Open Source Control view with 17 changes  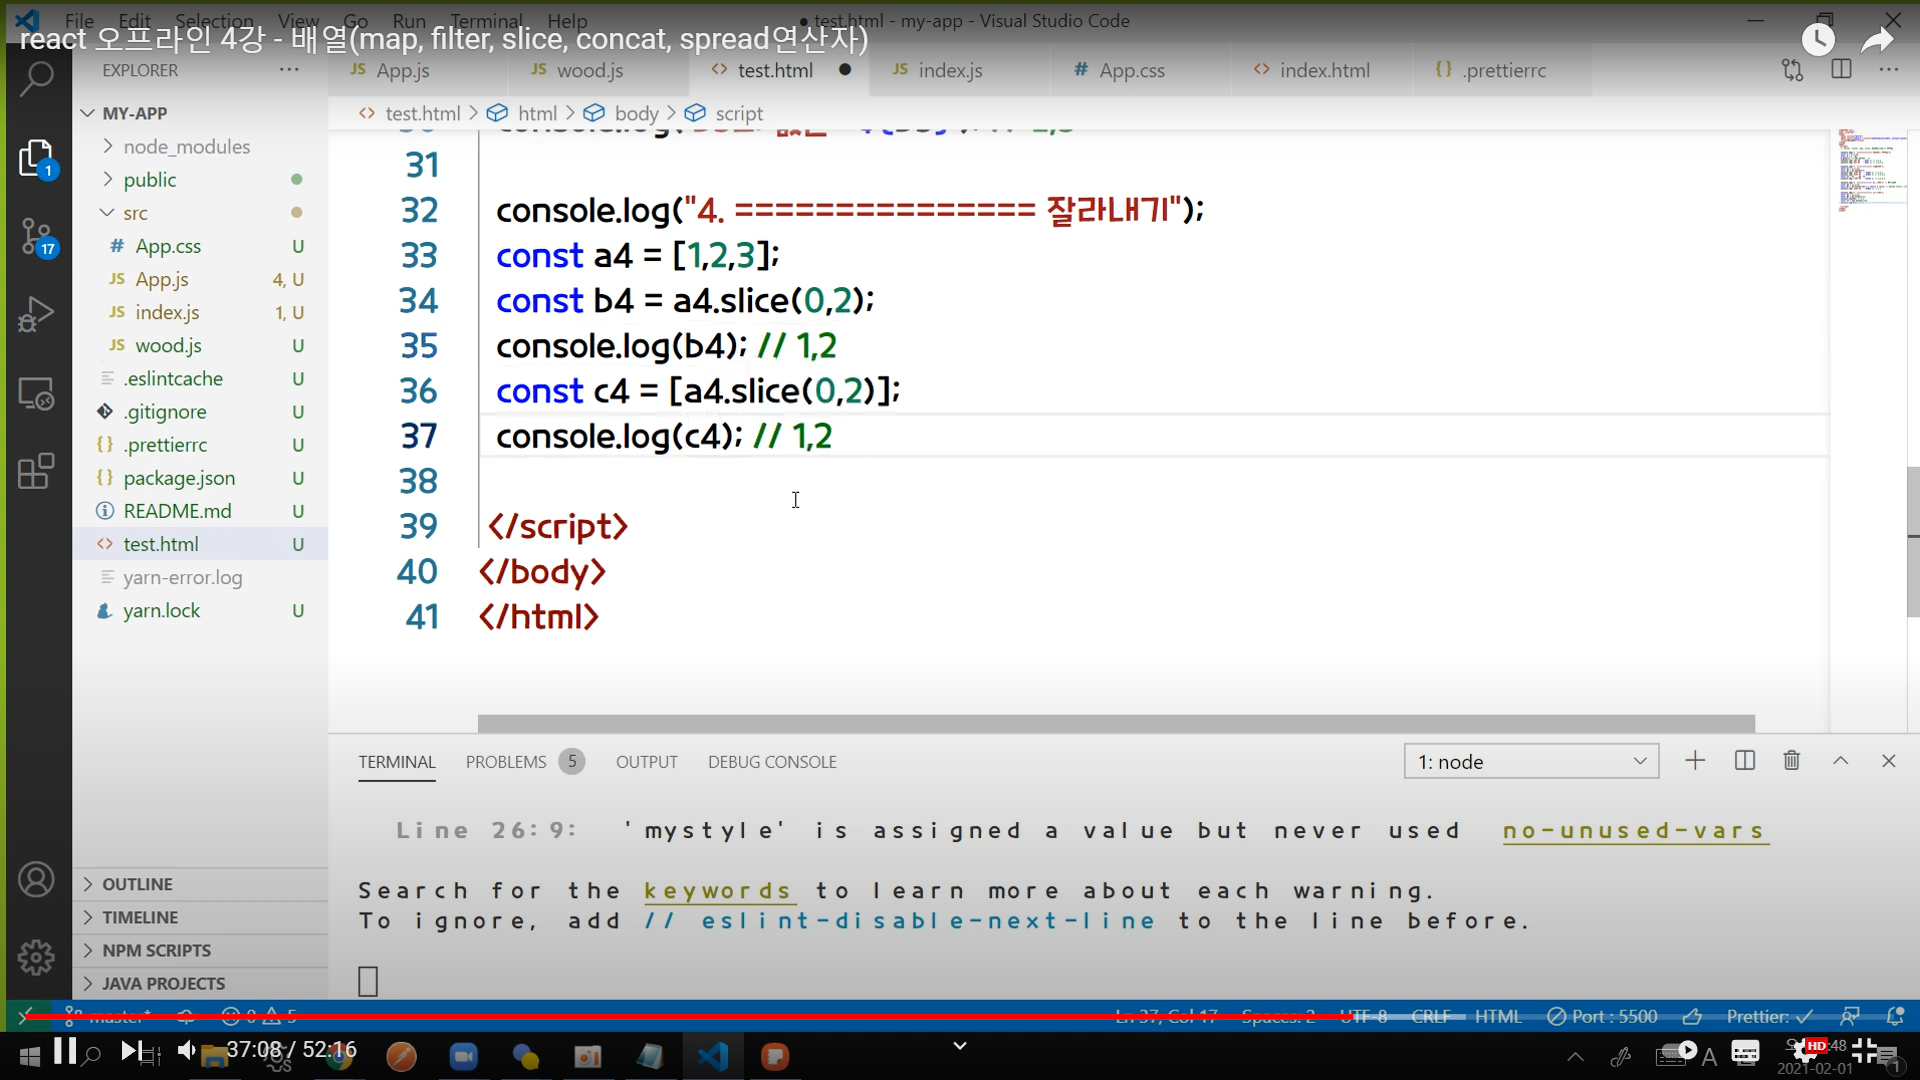[x=38, y=237]
